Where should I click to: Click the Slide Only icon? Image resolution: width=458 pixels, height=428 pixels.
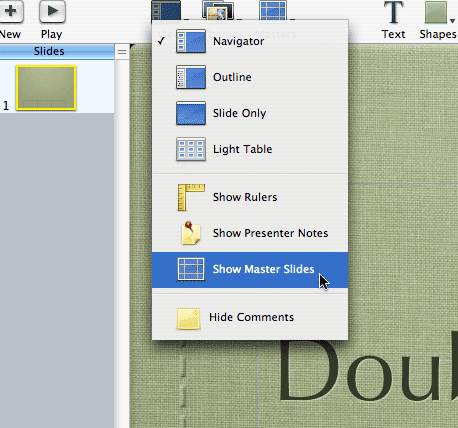pos(191,113)
